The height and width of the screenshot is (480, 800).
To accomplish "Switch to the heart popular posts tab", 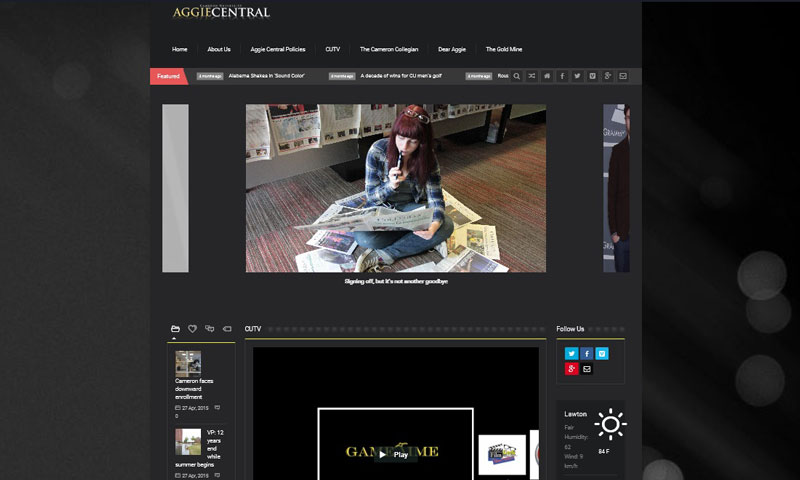I will click(192, 329).
